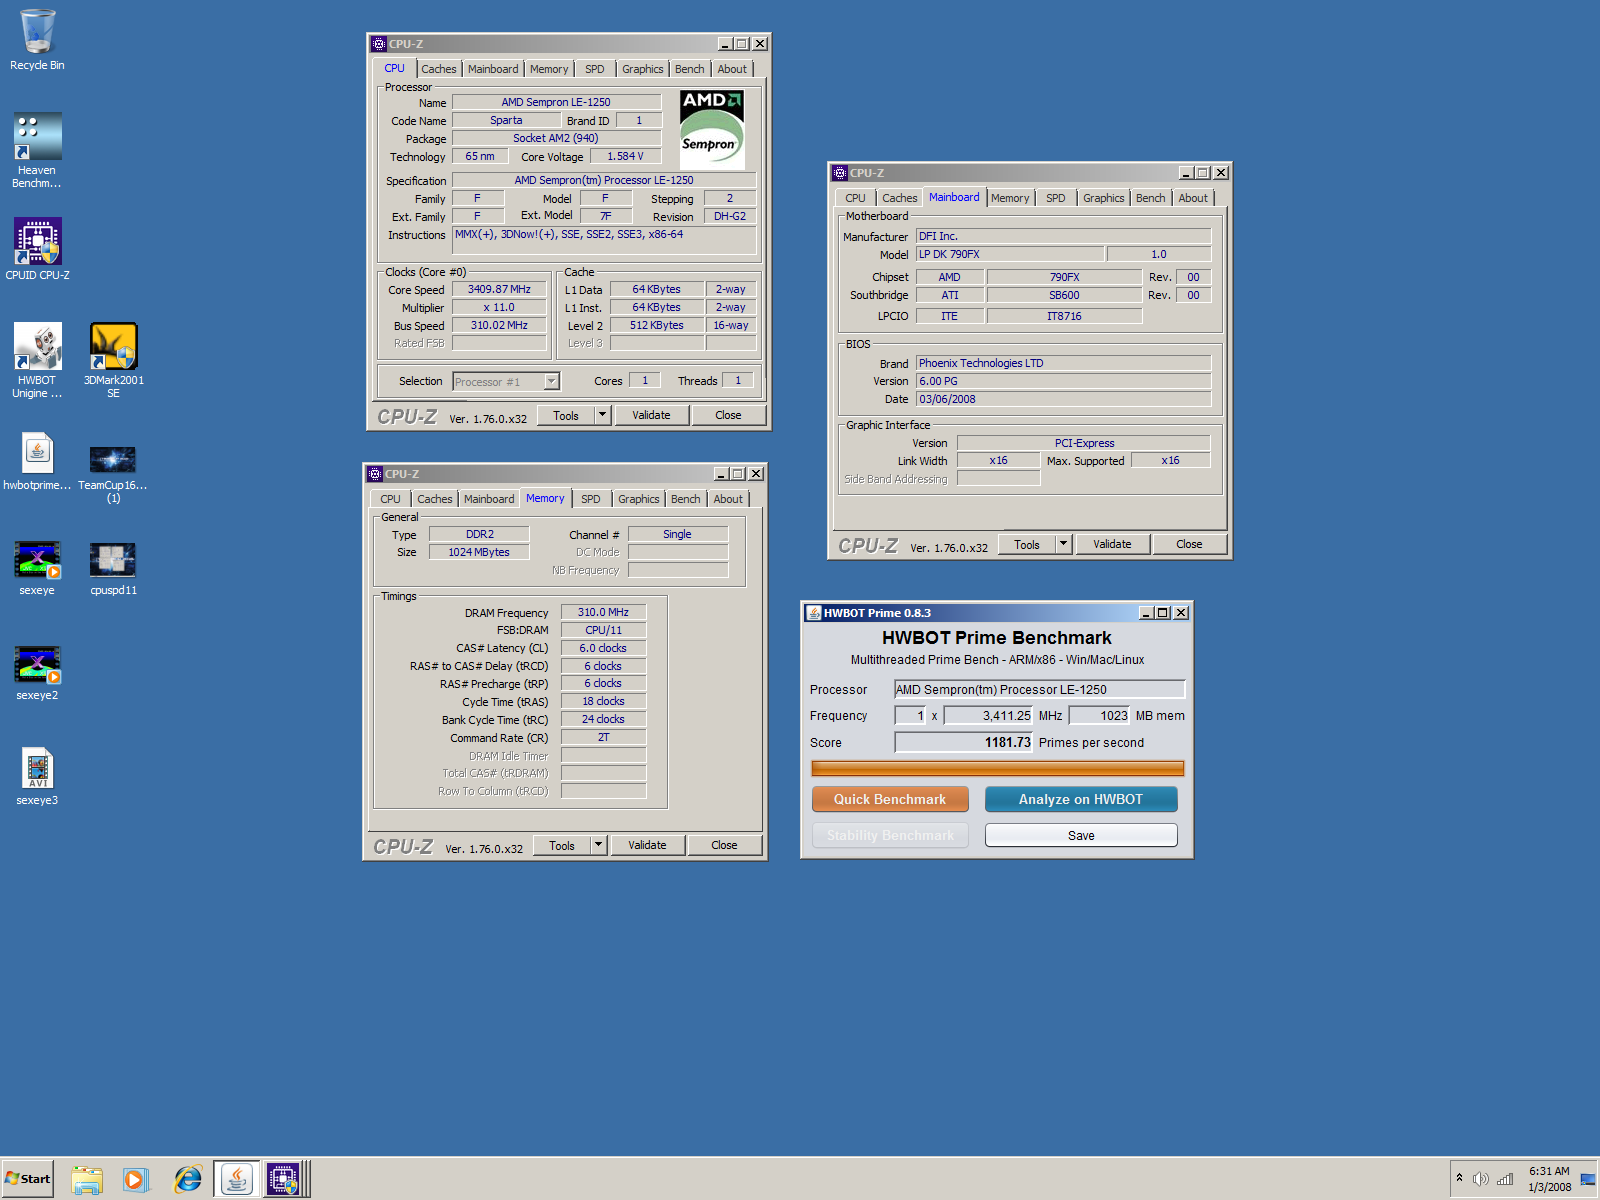
Task: Open Windows Explorer from the taskbar
Action: click(x=87, y=1180)
